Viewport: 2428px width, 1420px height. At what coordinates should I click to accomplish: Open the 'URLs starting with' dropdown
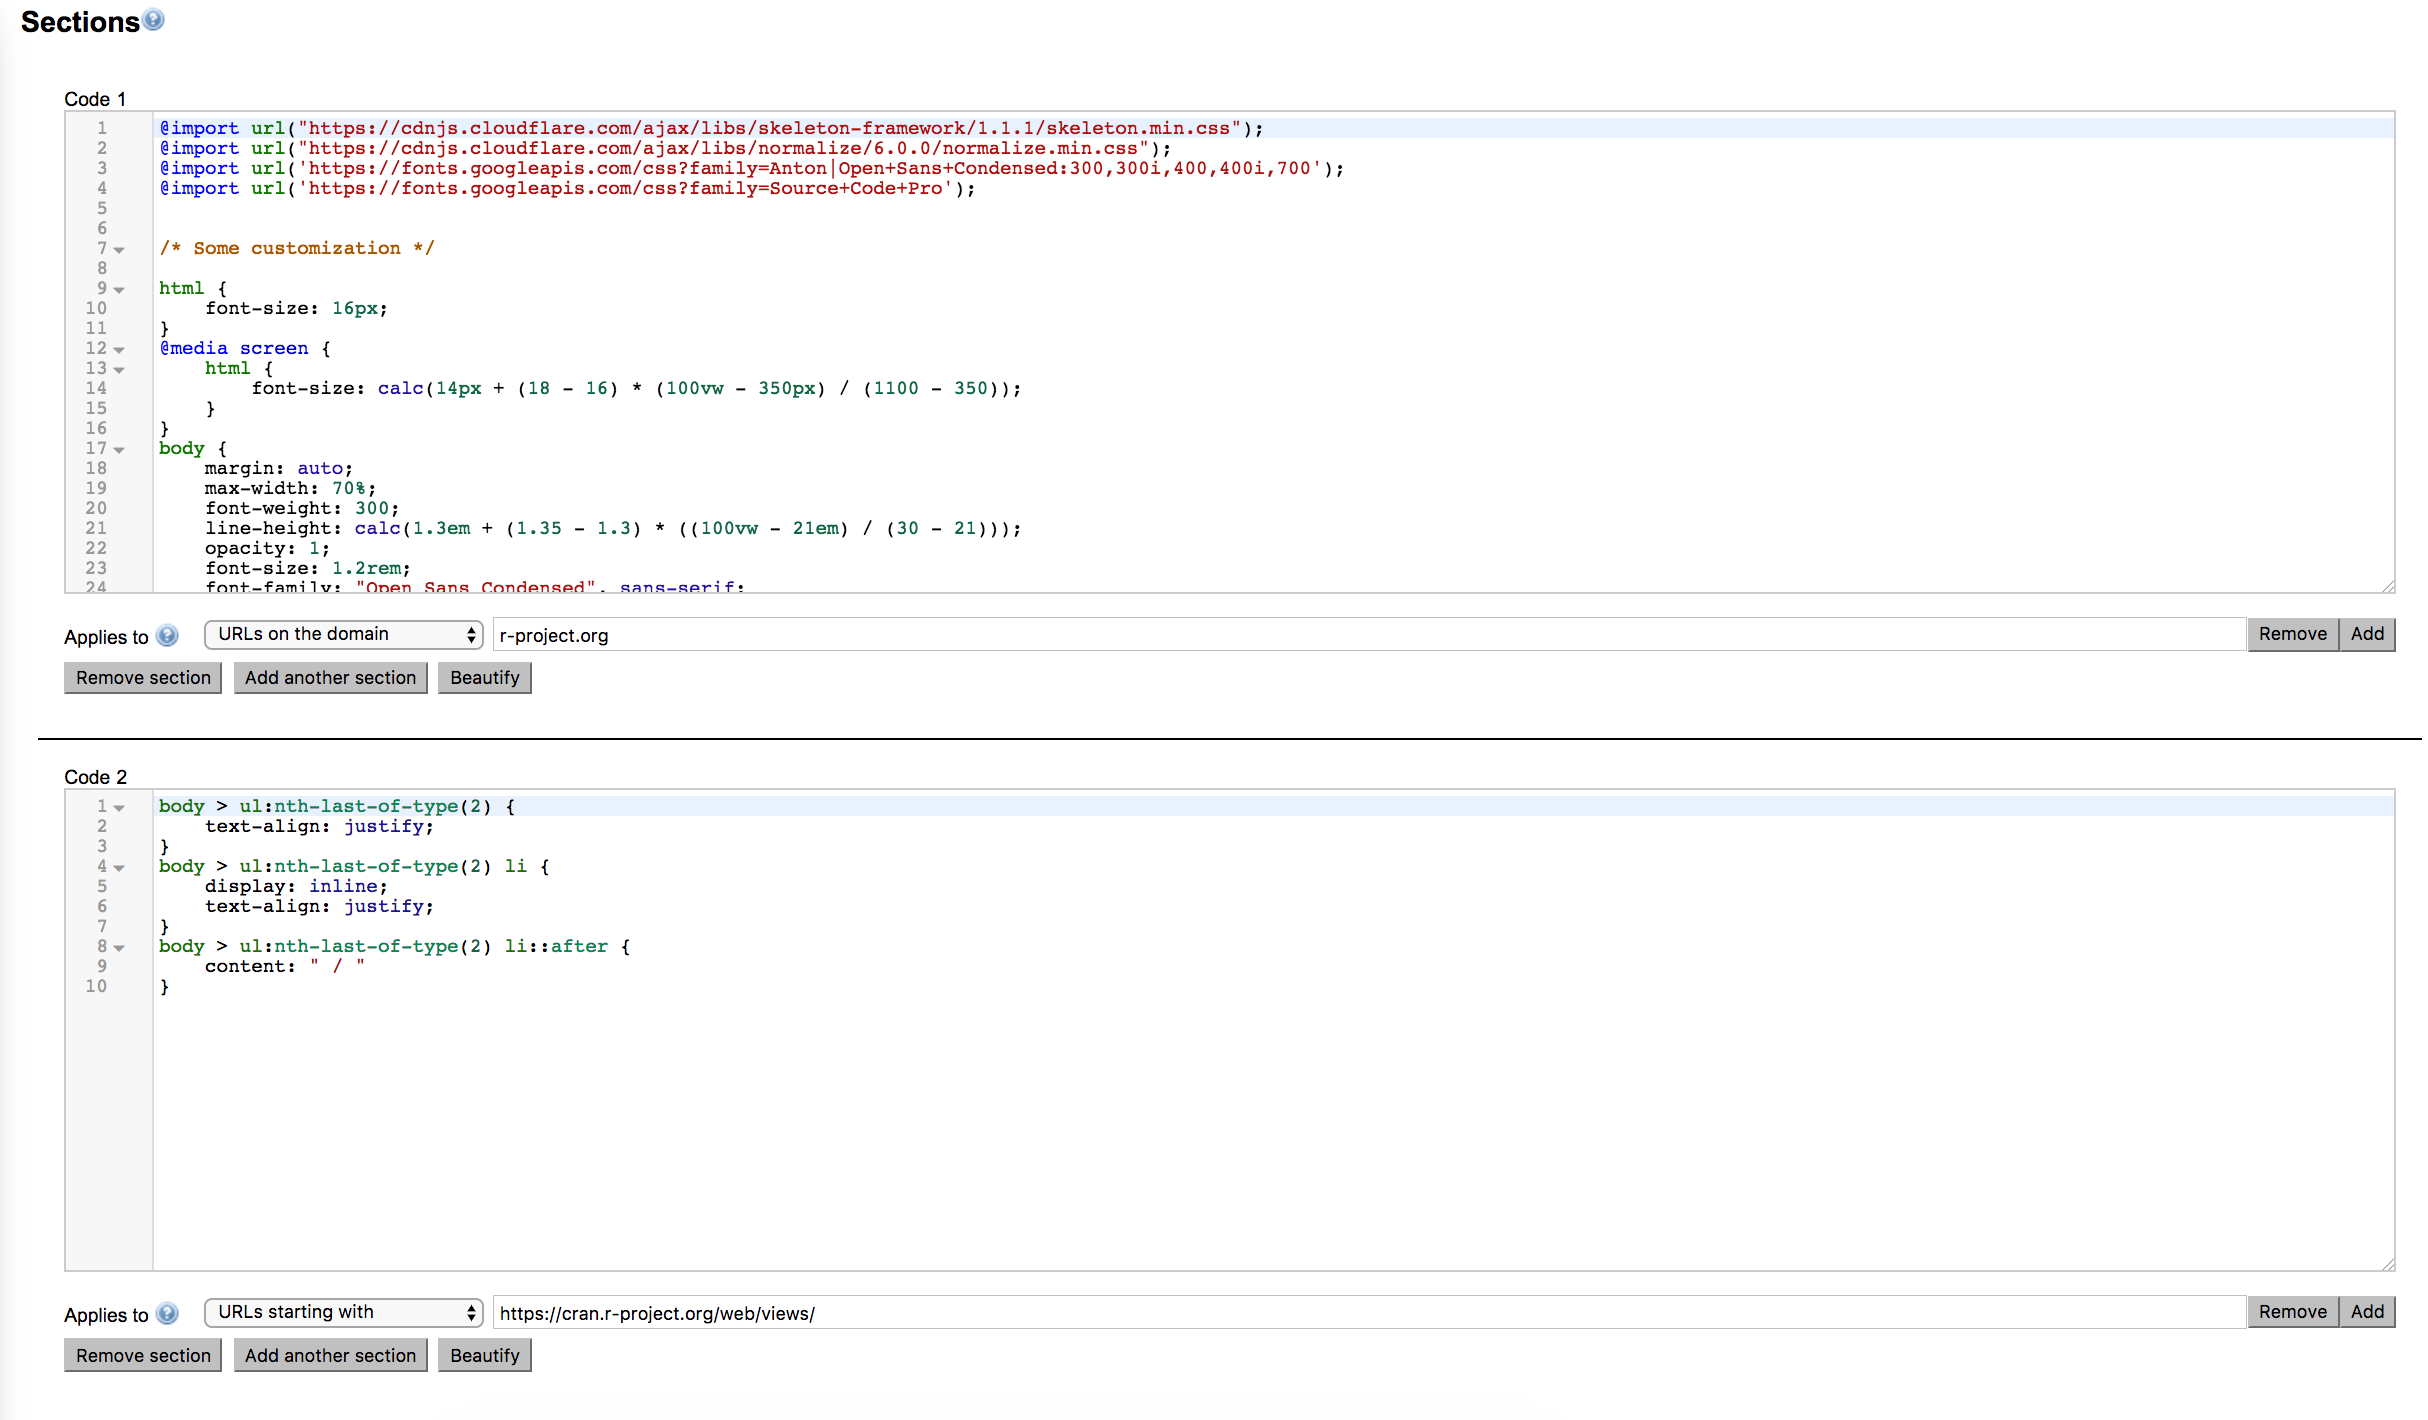[343, 1312]
